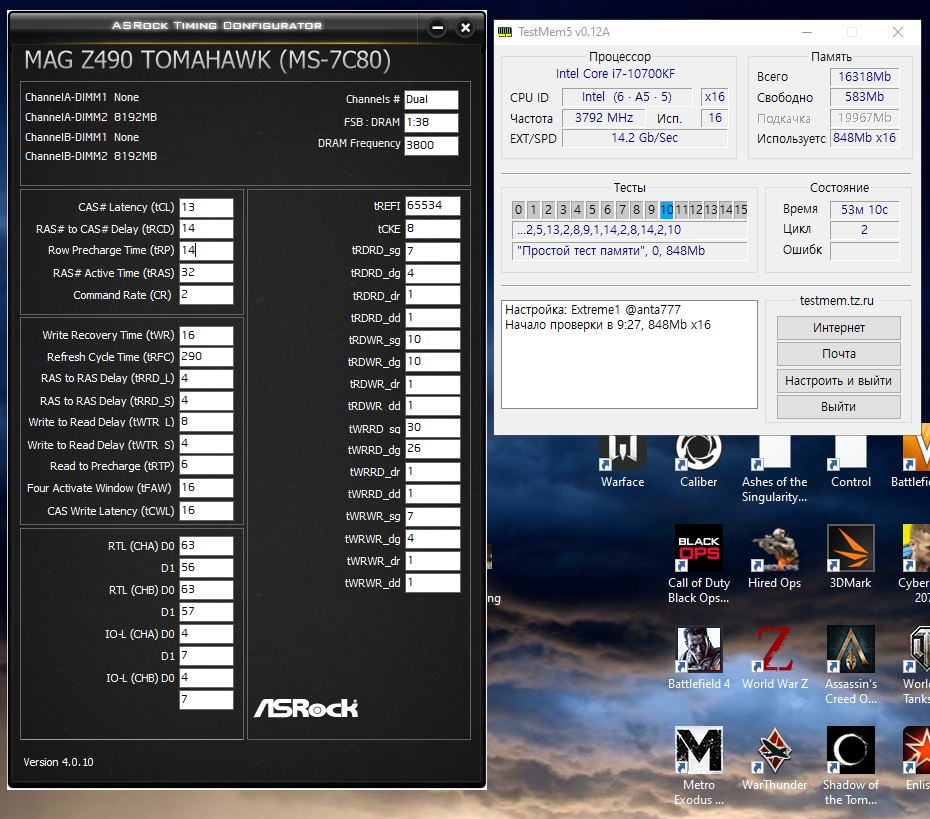The image size is (930, 819).
Task: Click the tWTR_L value field
Action: [206, 422]
